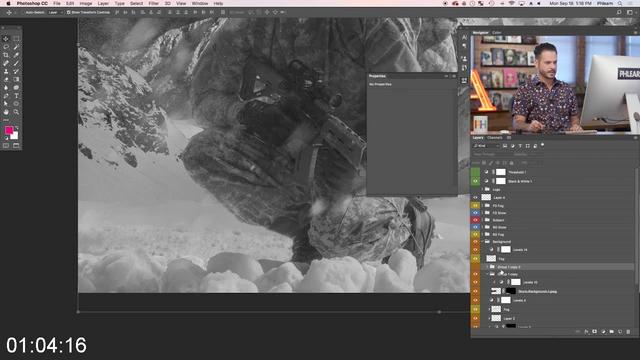Add a new adjustment layer icon
This screenshot has height=360, width=640.
click(603, 332)
